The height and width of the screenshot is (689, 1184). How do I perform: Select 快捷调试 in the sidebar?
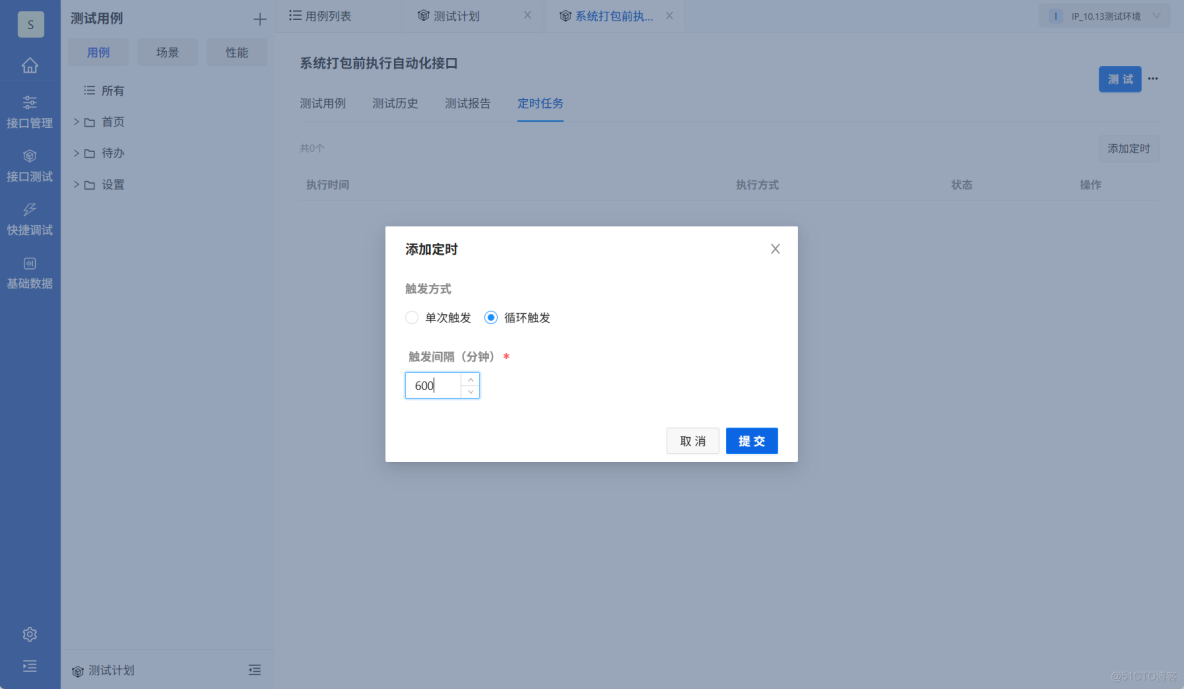(30, 220)
